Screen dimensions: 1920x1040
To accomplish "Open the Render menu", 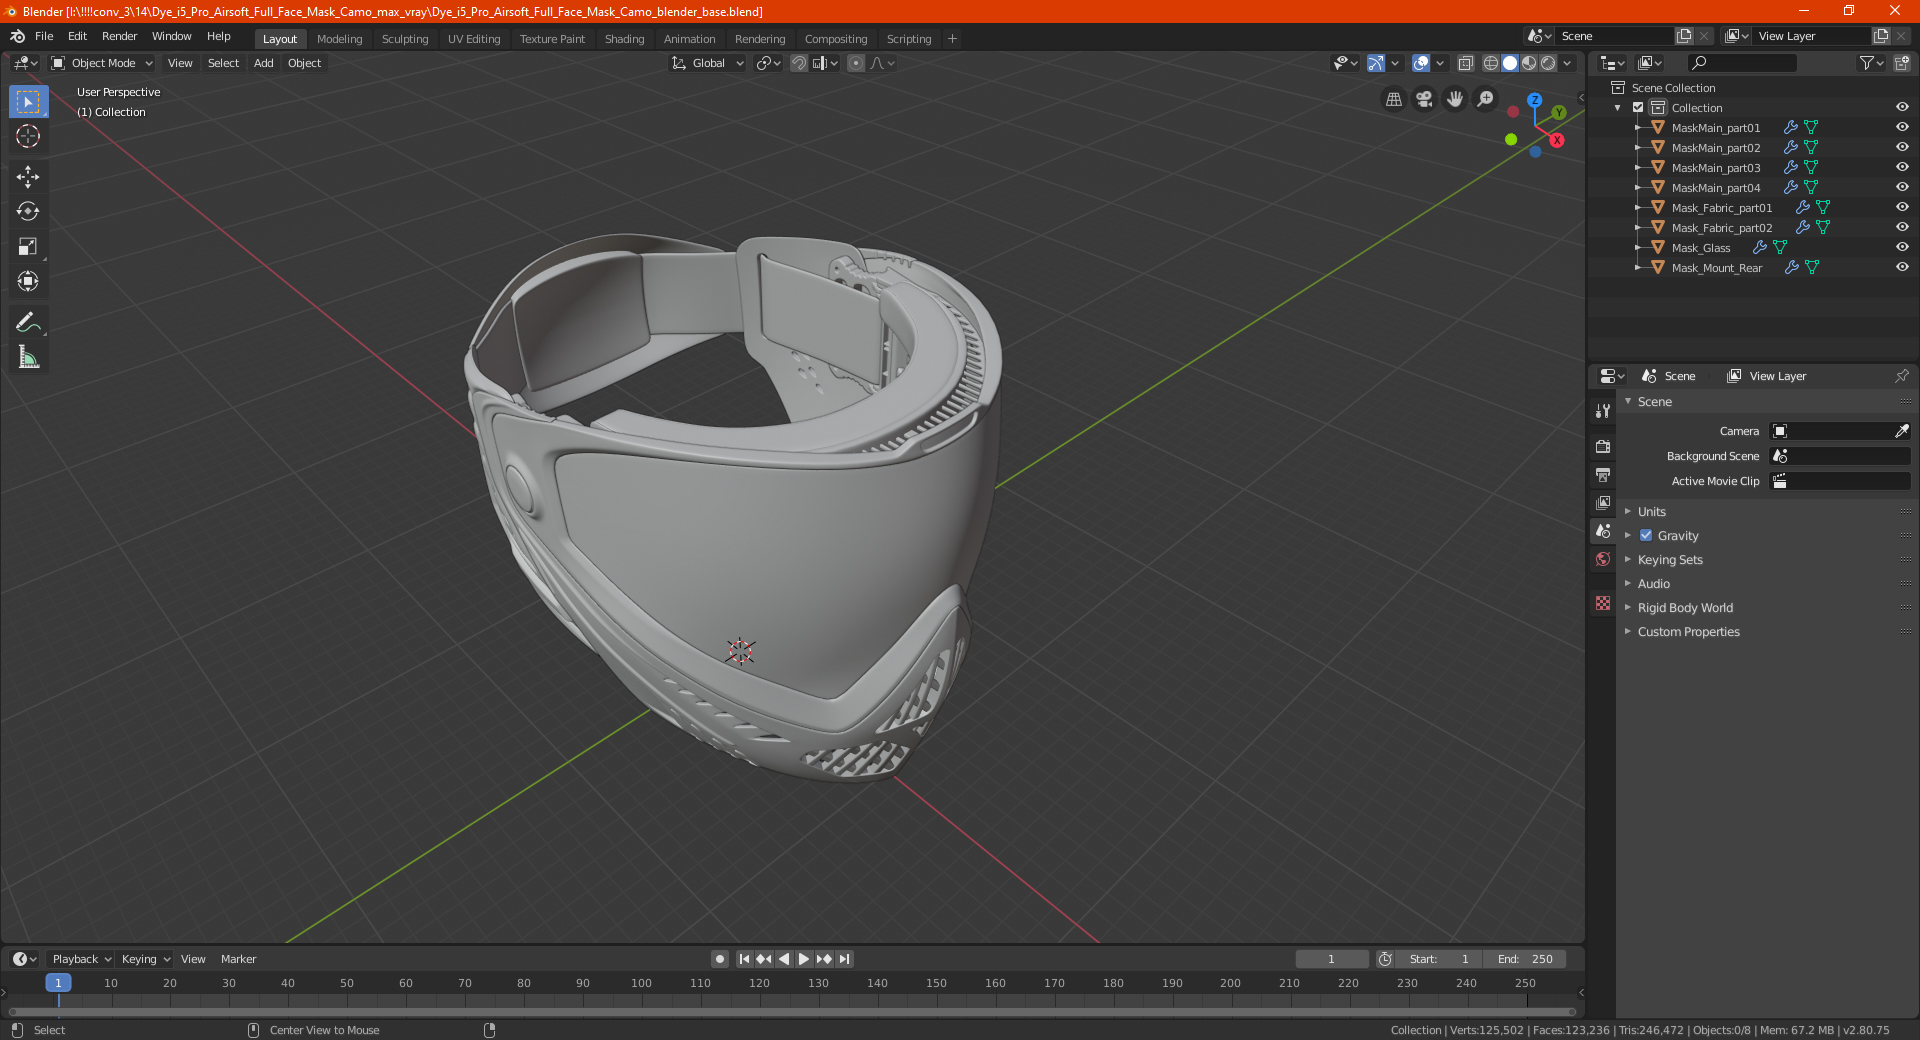I will 119,36.
